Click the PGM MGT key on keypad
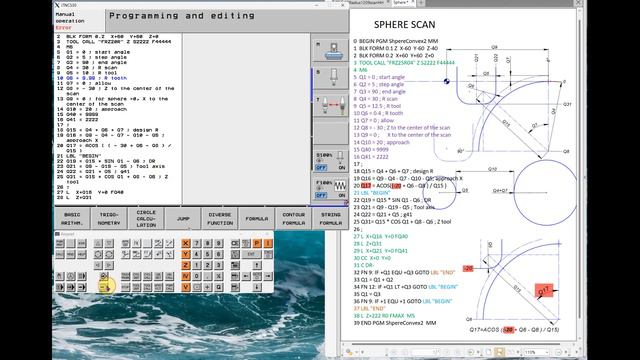The image size is (640, 360). point(60,243)
